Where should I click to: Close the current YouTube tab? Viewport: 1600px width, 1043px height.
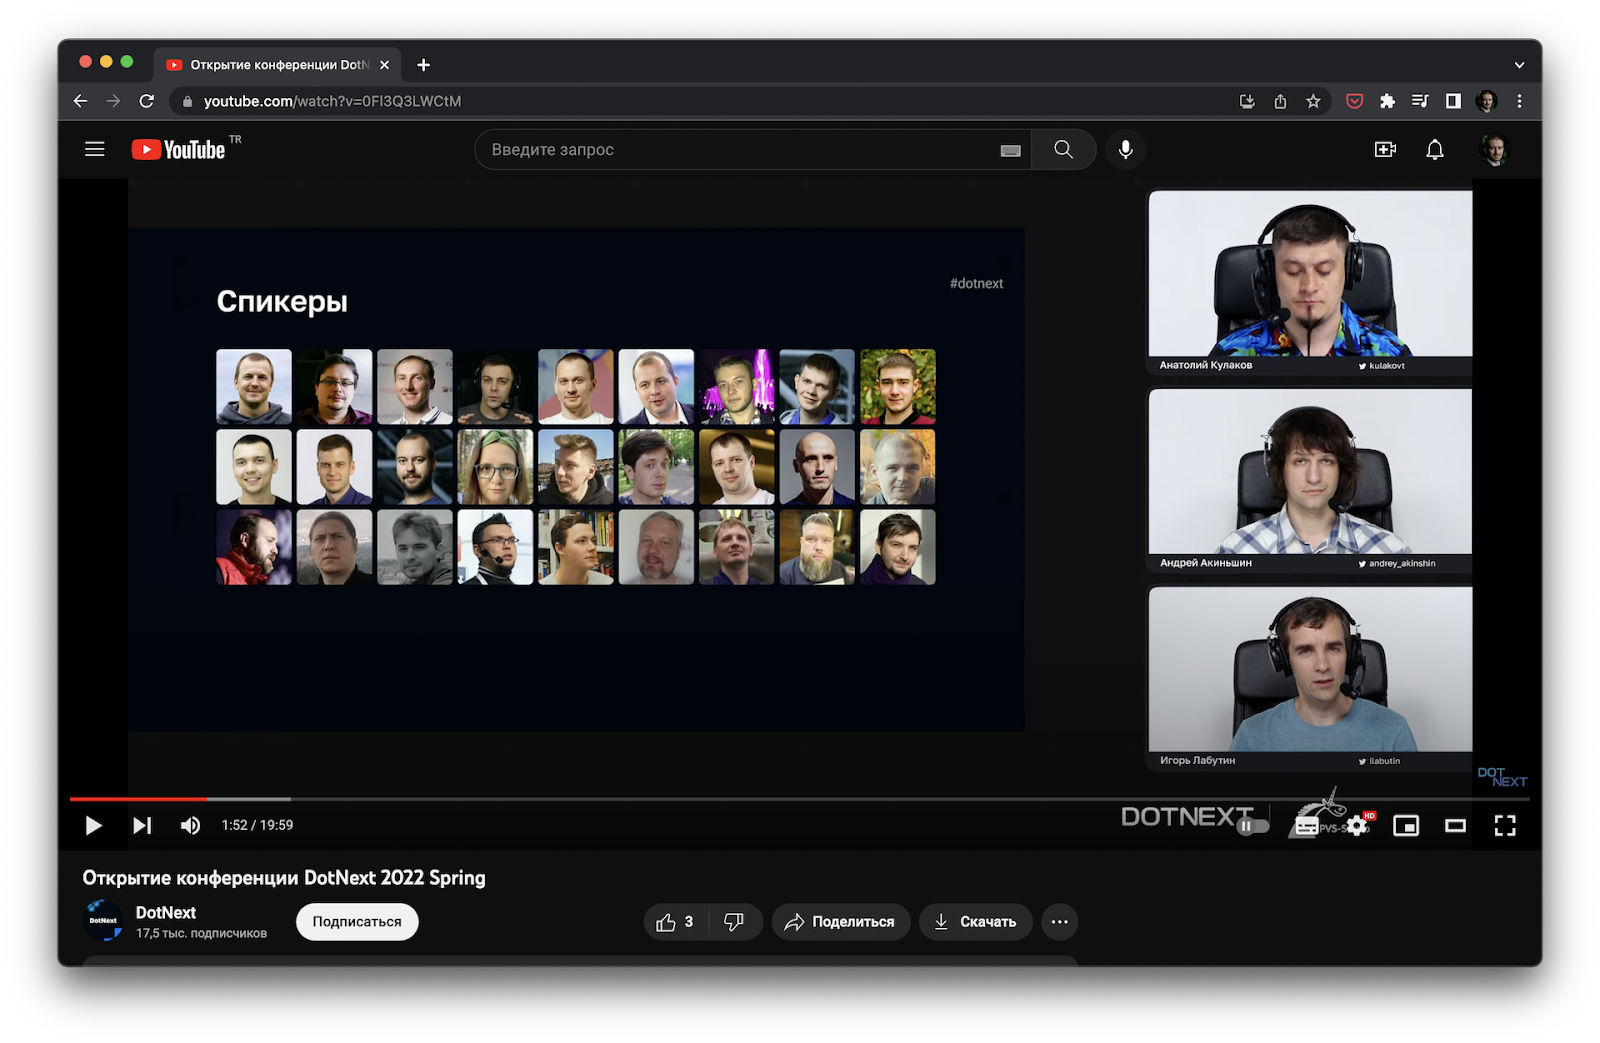click(385, 65)
